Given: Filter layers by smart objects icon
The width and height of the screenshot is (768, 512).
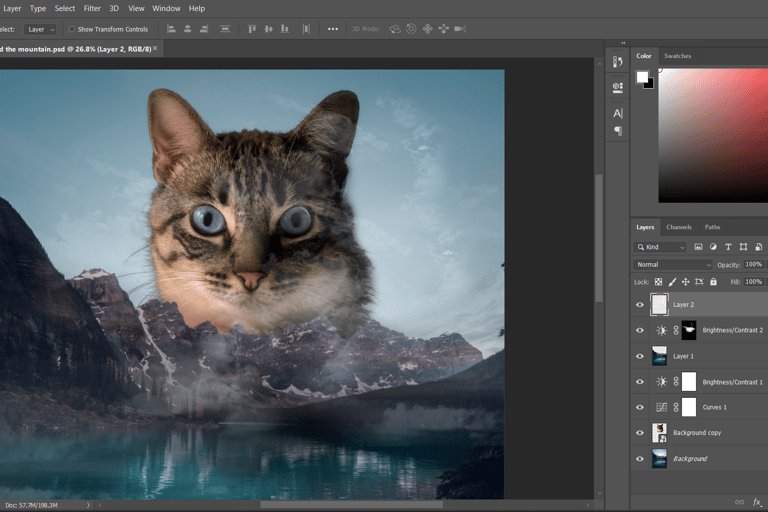Looking at the screenshot, I should pyautogui.click(x=758, y=247).
